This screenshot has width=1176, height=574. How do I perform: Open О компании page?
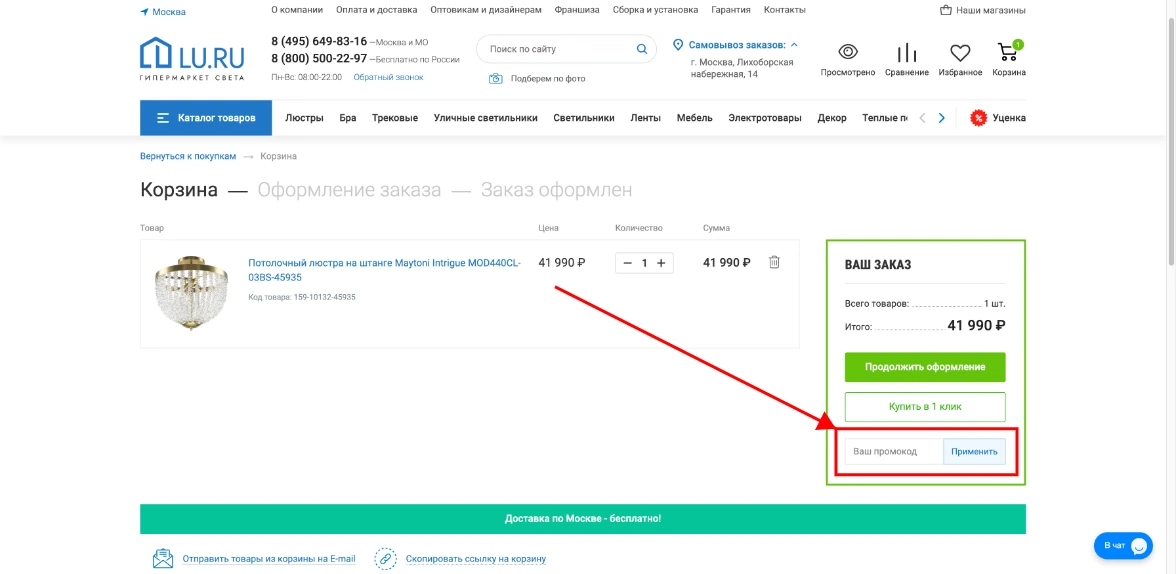297,10
